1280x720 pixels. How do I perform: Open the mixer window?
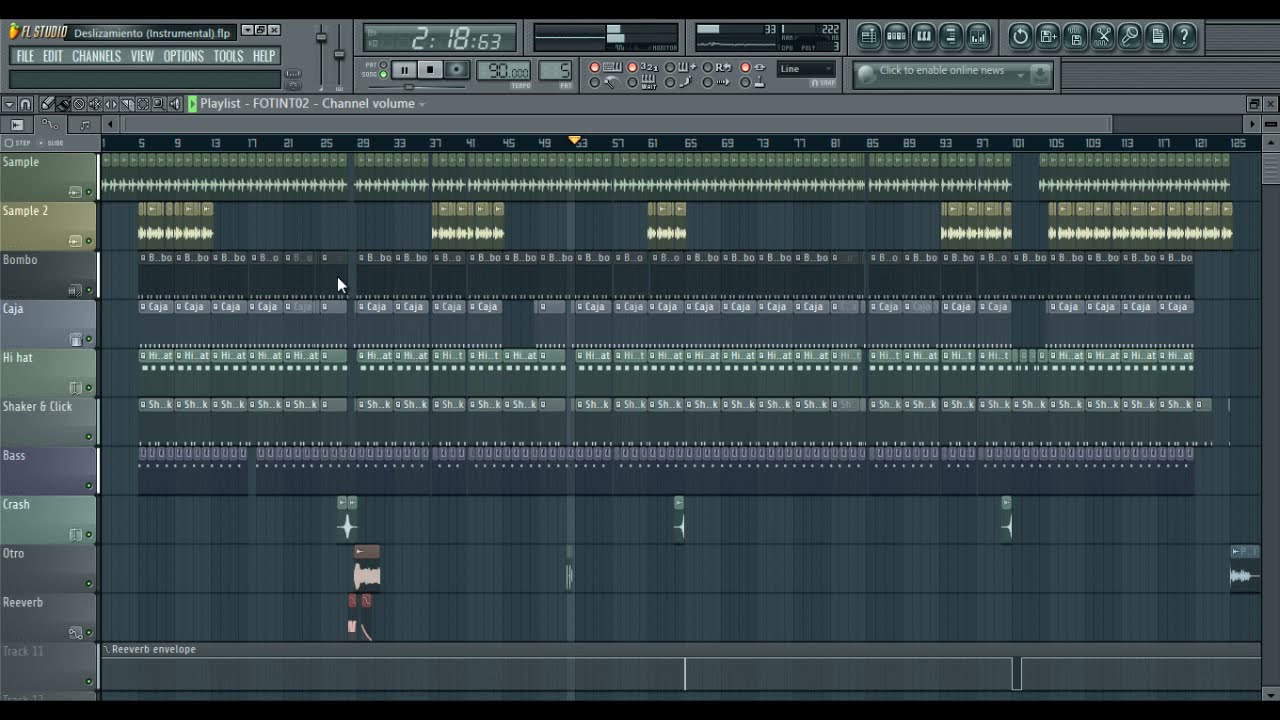(978, 37)
